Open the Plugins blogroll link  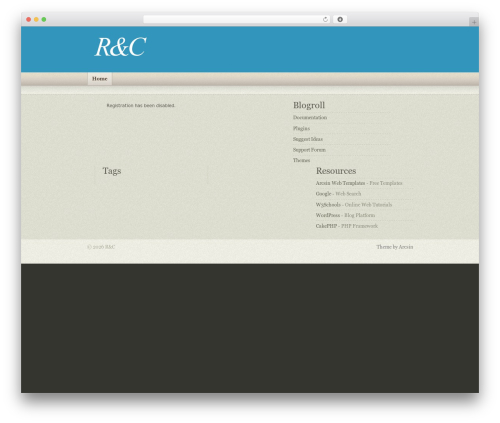pyautogui.click(x=301, y=128)
